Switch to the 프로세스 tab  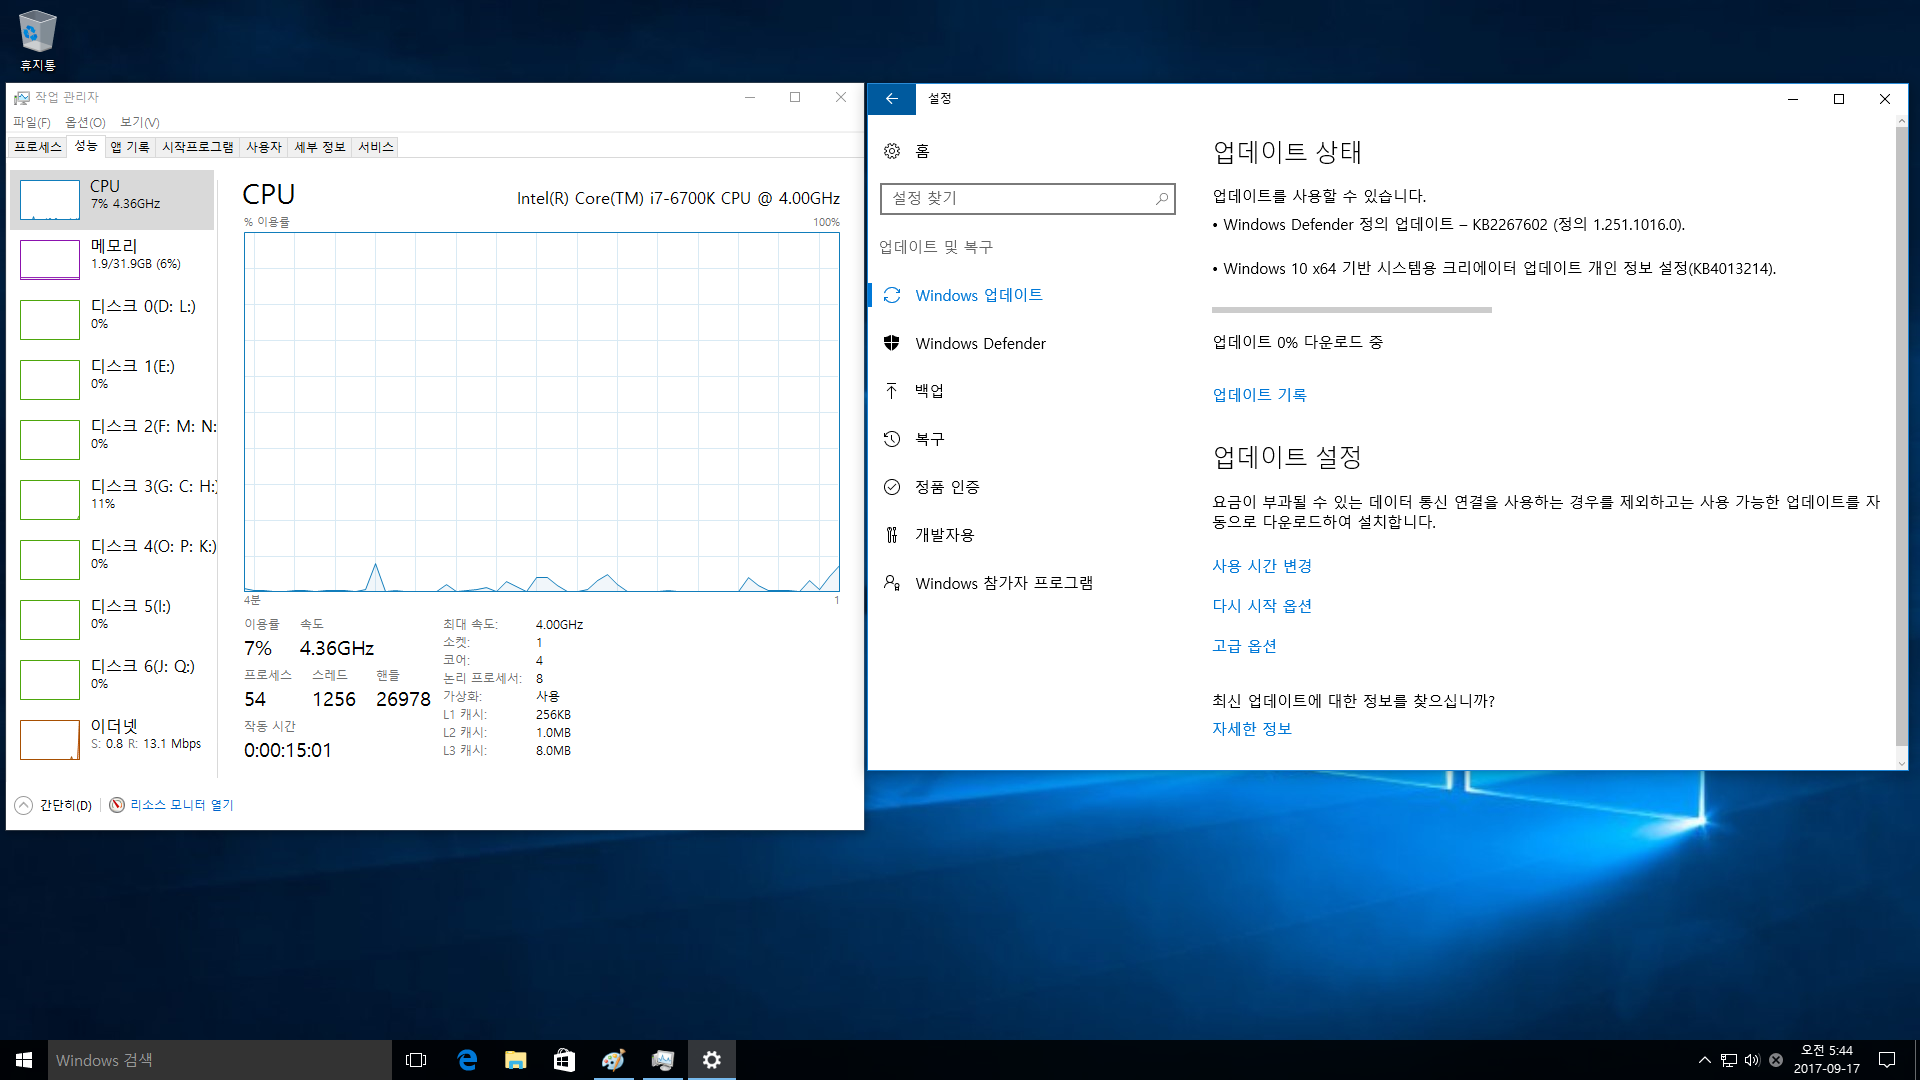(38, 147)
